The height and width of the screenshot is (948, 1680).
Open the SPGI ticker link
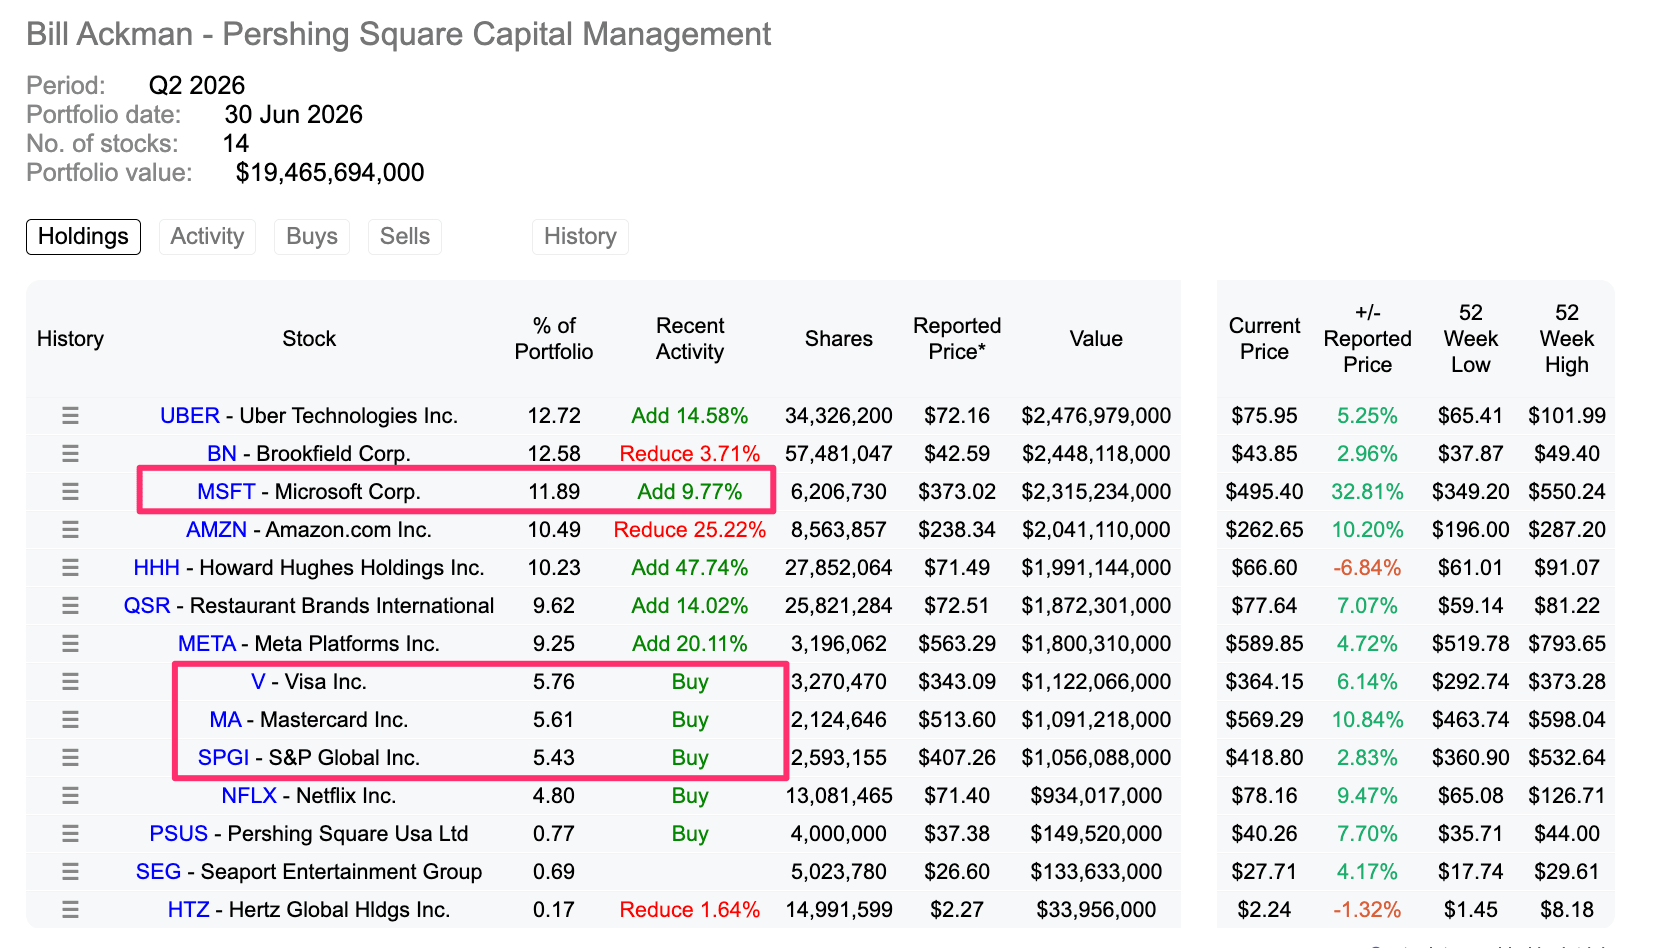click(x=223, y=757)
